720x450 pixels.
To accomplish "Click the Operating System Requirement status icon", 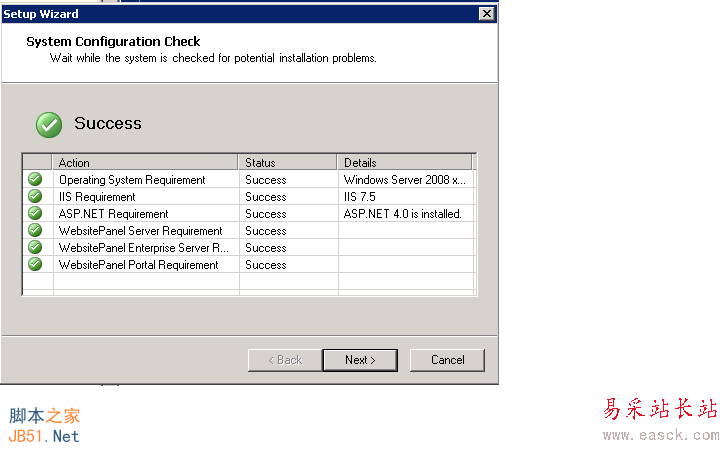I will tap(35, 179).
